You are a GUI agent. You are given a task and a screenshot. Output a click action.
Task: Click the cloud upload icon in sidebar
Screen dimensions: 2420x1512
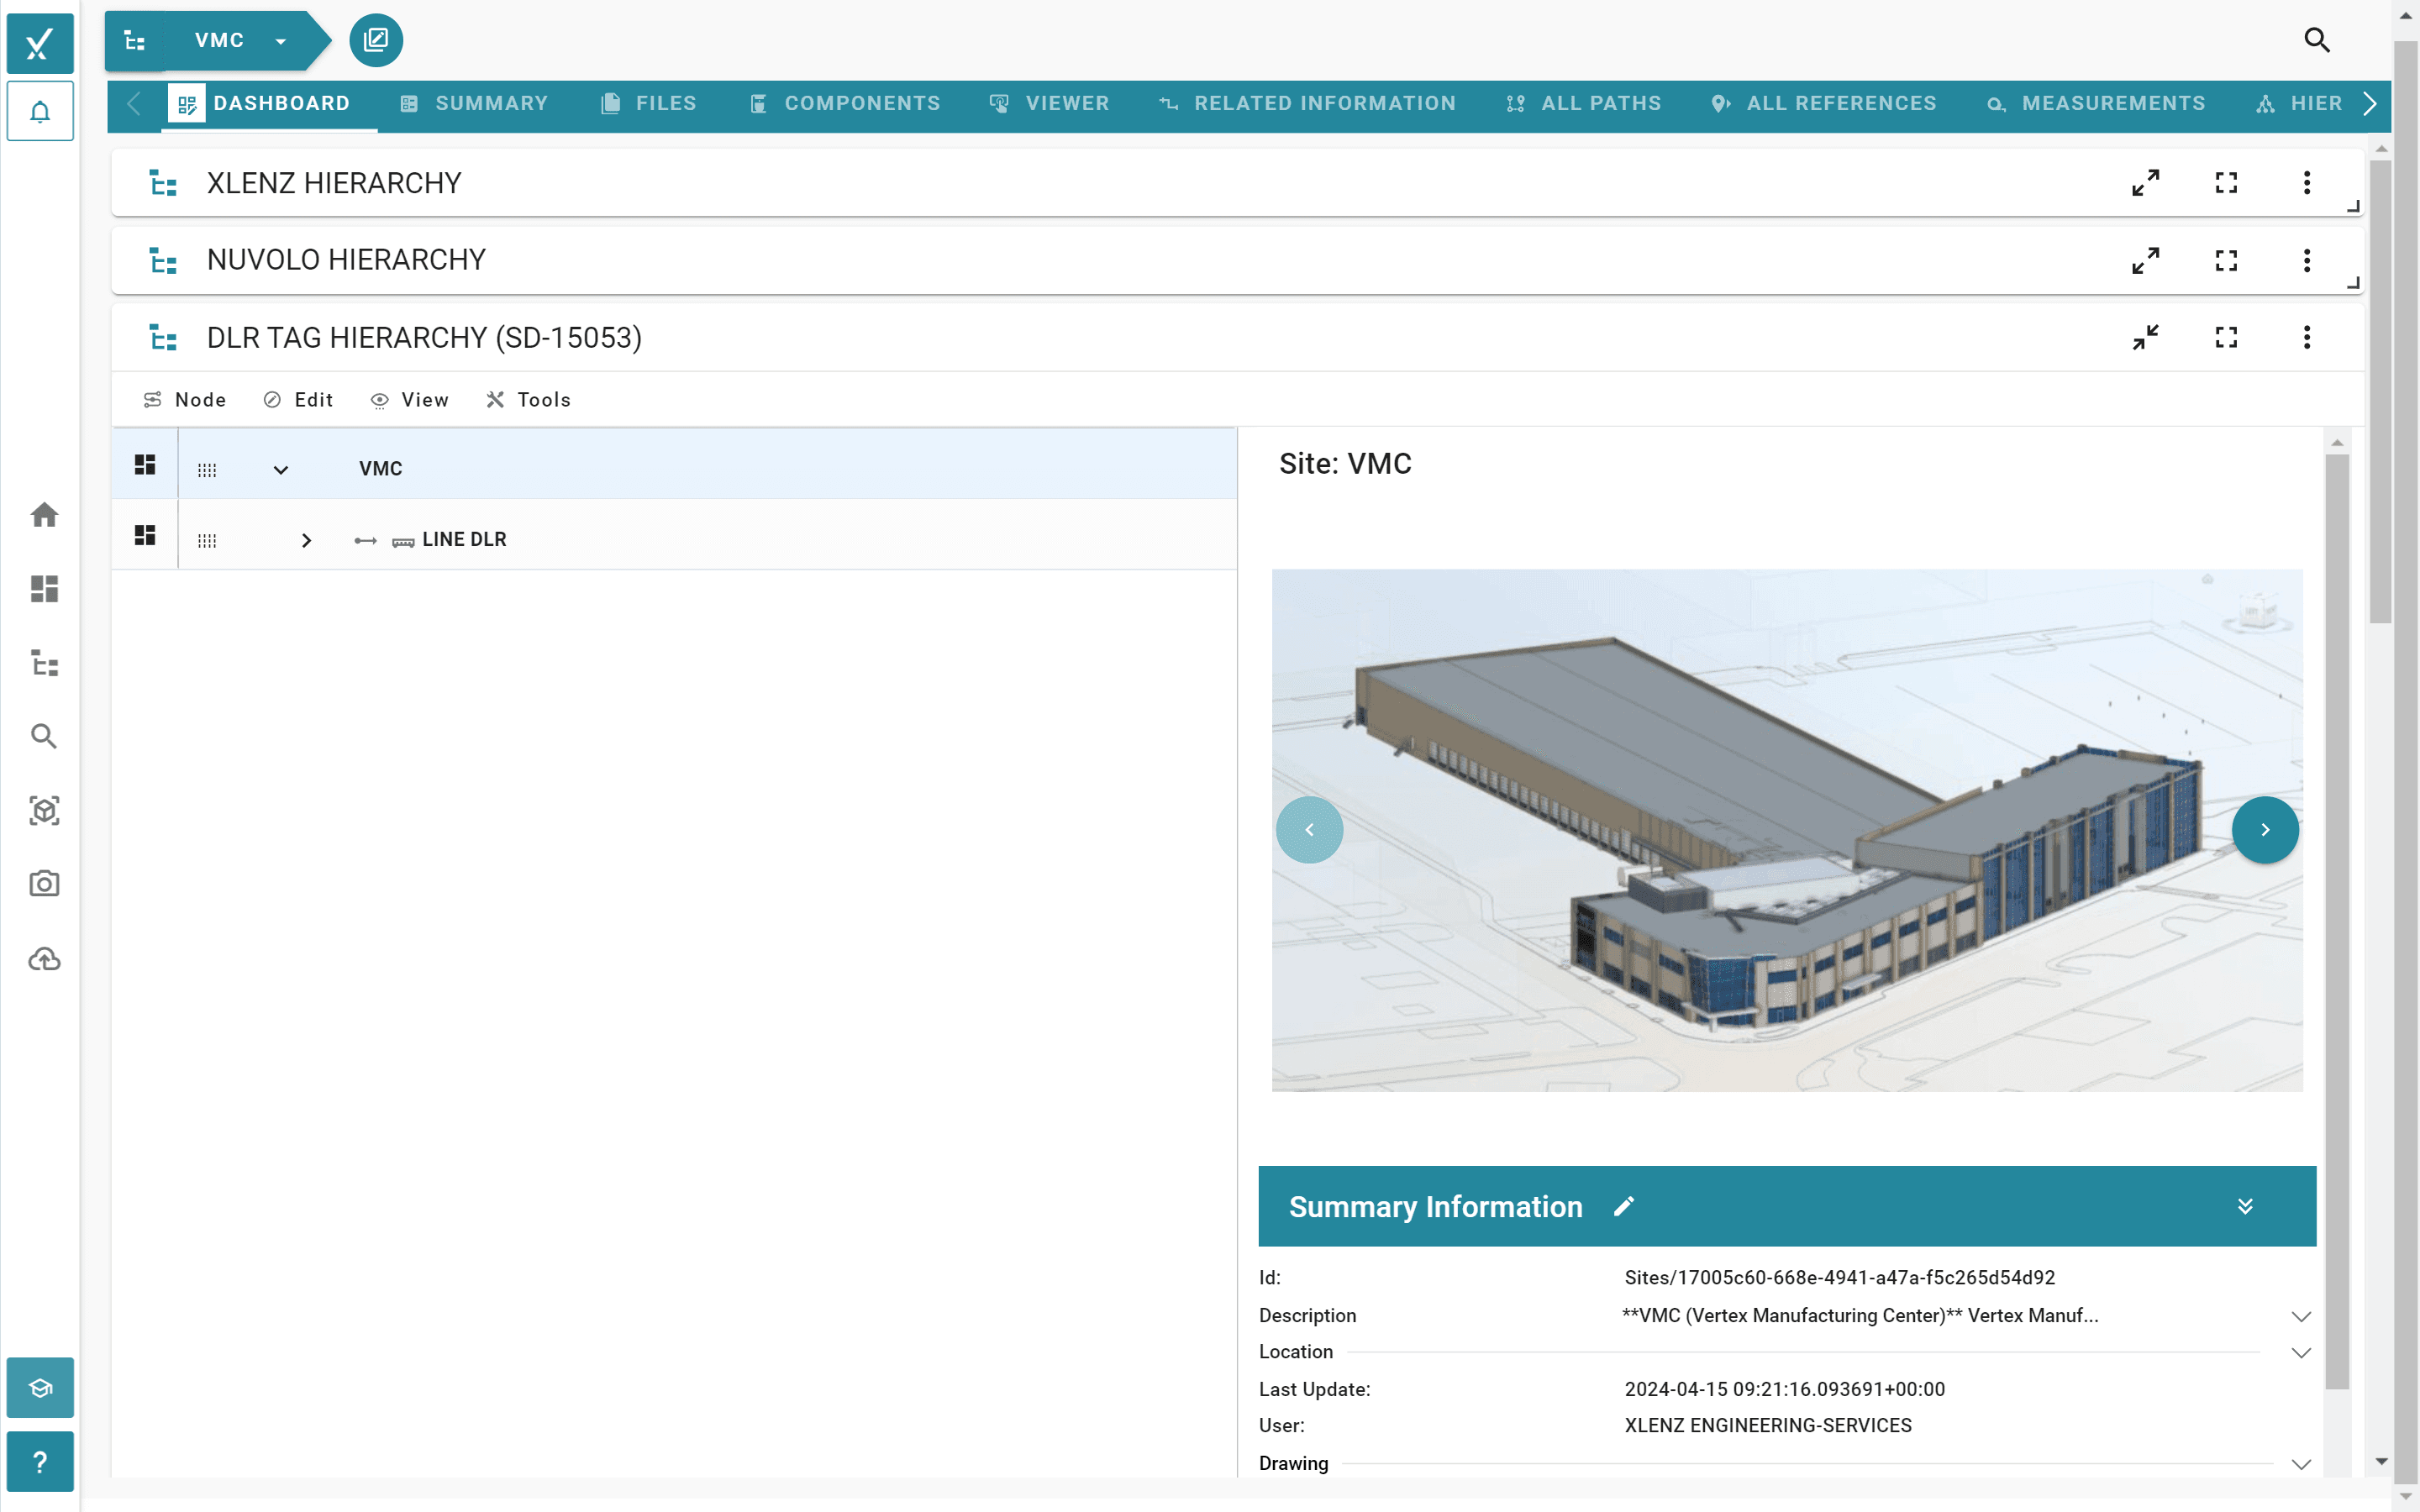tap(43, 959)
